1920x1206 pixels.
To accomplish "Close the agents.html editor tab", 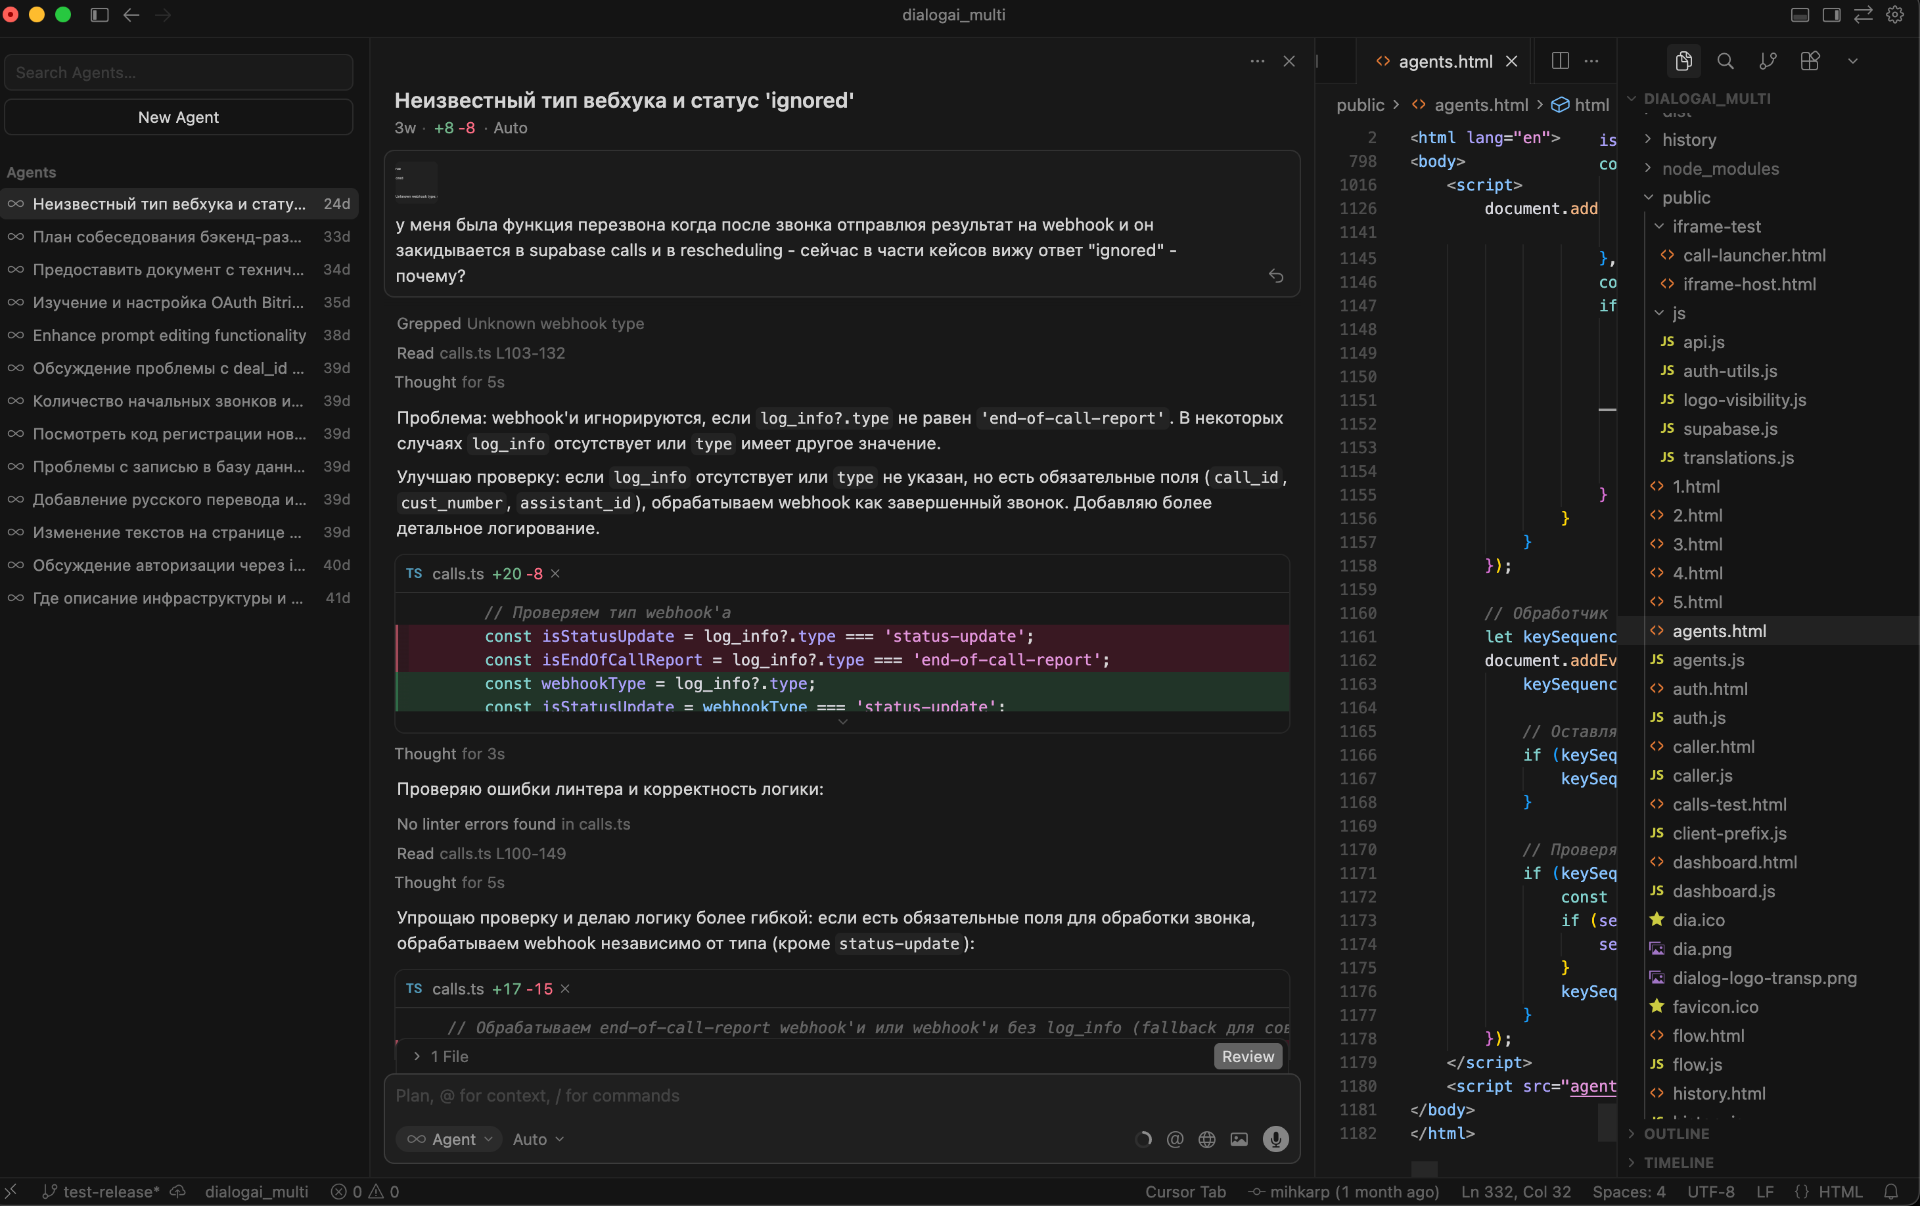I will [x=1511, y=61].
